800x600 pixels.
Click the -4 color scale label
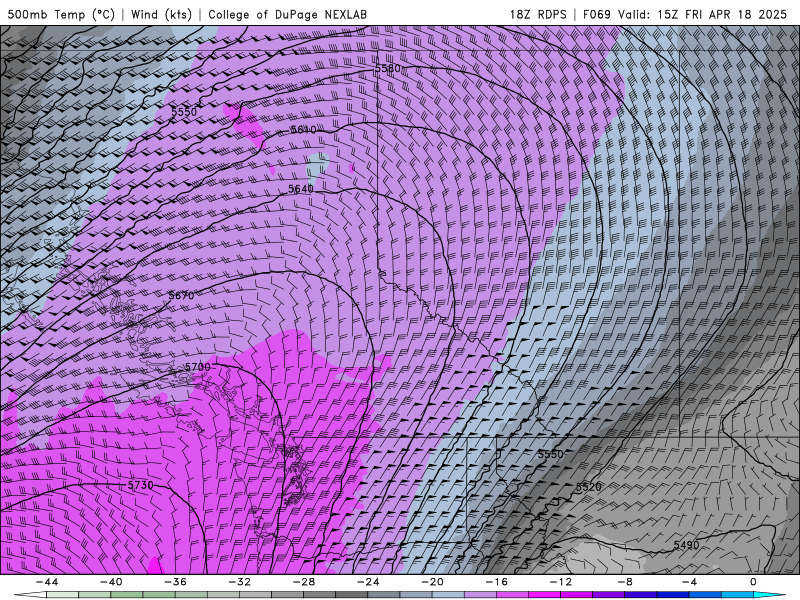pyautogui.click(x=689, y=582)
